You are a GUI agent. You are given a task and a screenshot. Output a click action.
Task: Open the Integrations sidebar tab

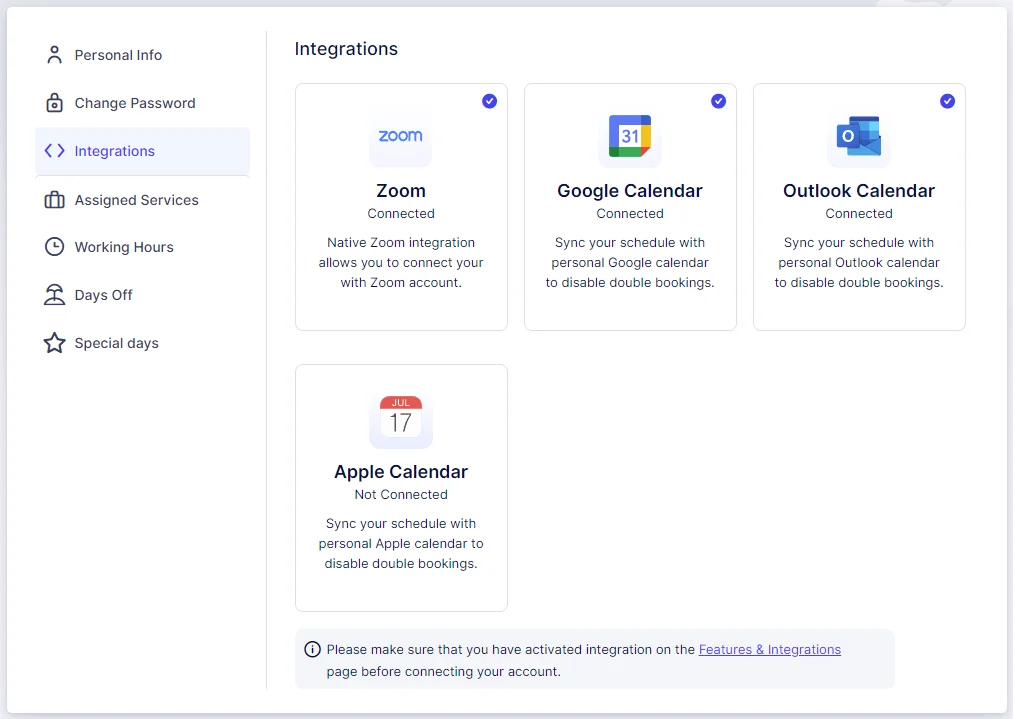(114, 151)
